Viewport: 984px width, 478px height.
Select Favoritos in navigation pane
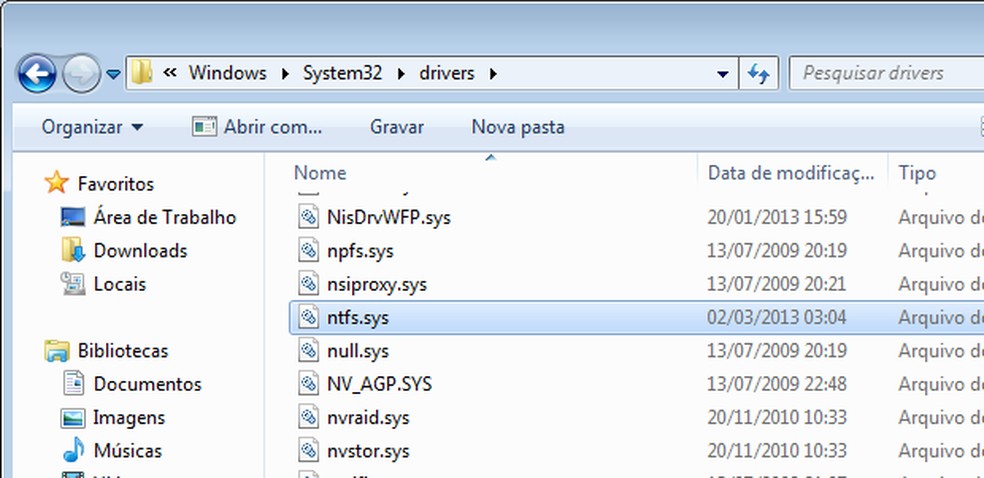pyautogui.click(x=115, y=184)
